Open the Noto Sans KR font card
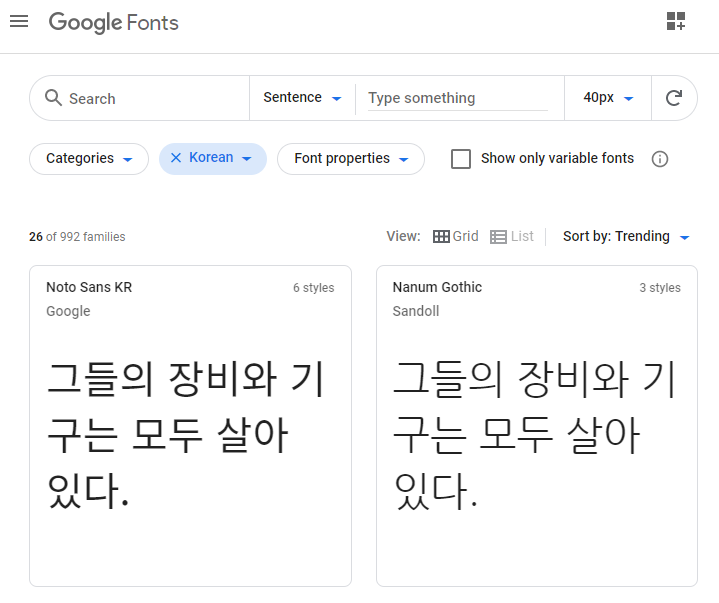Screen dimensions: 719x603 tap(190, 425)
